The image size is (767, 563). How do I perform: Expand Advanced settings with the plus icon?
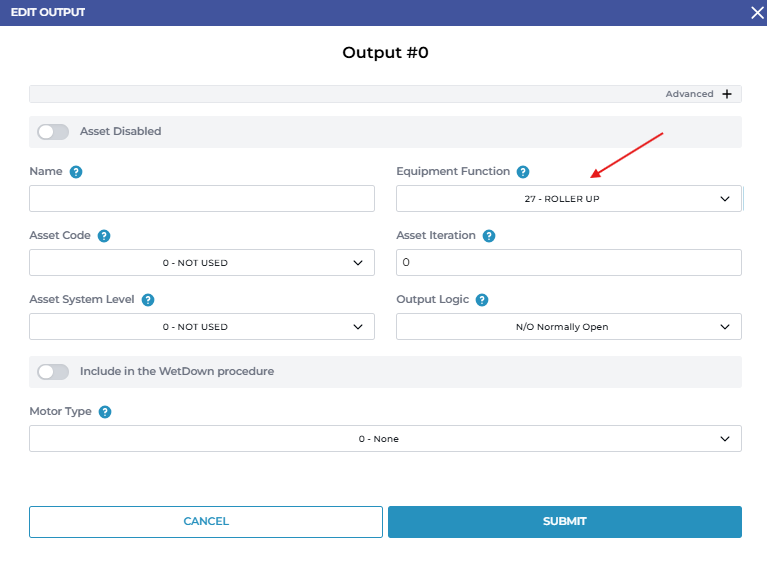pos(727,94)
